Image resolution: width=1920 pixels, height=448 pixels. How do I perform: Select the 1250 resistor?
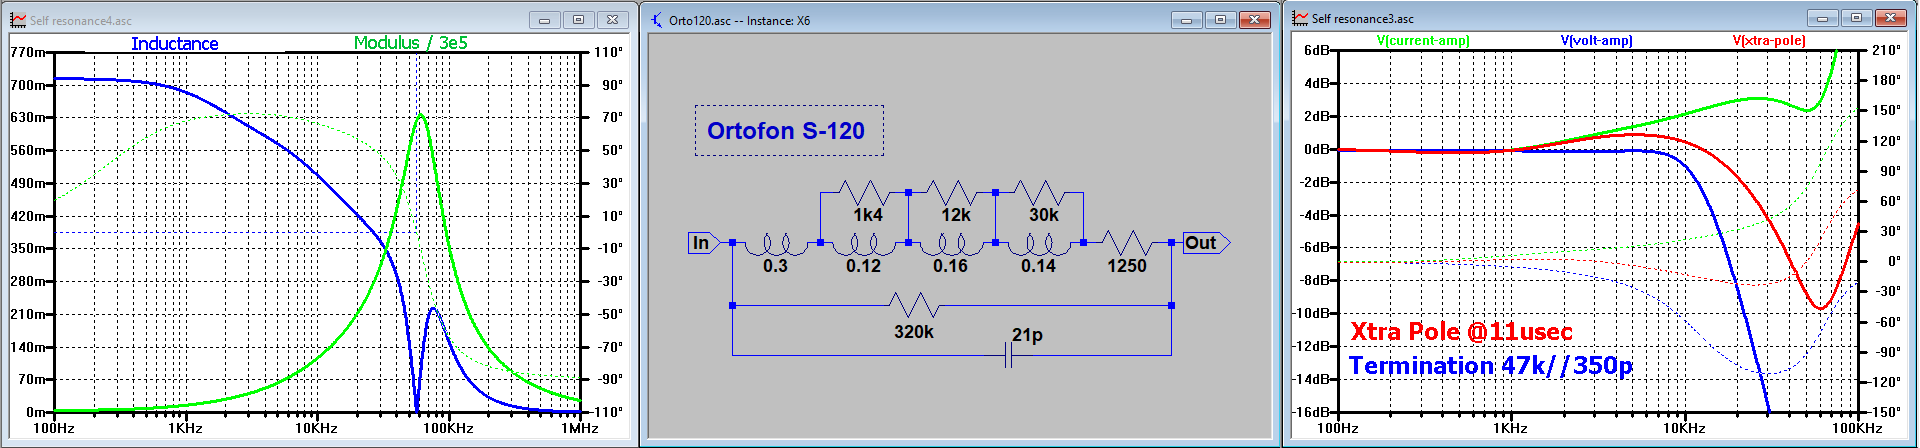[1127, 243]
